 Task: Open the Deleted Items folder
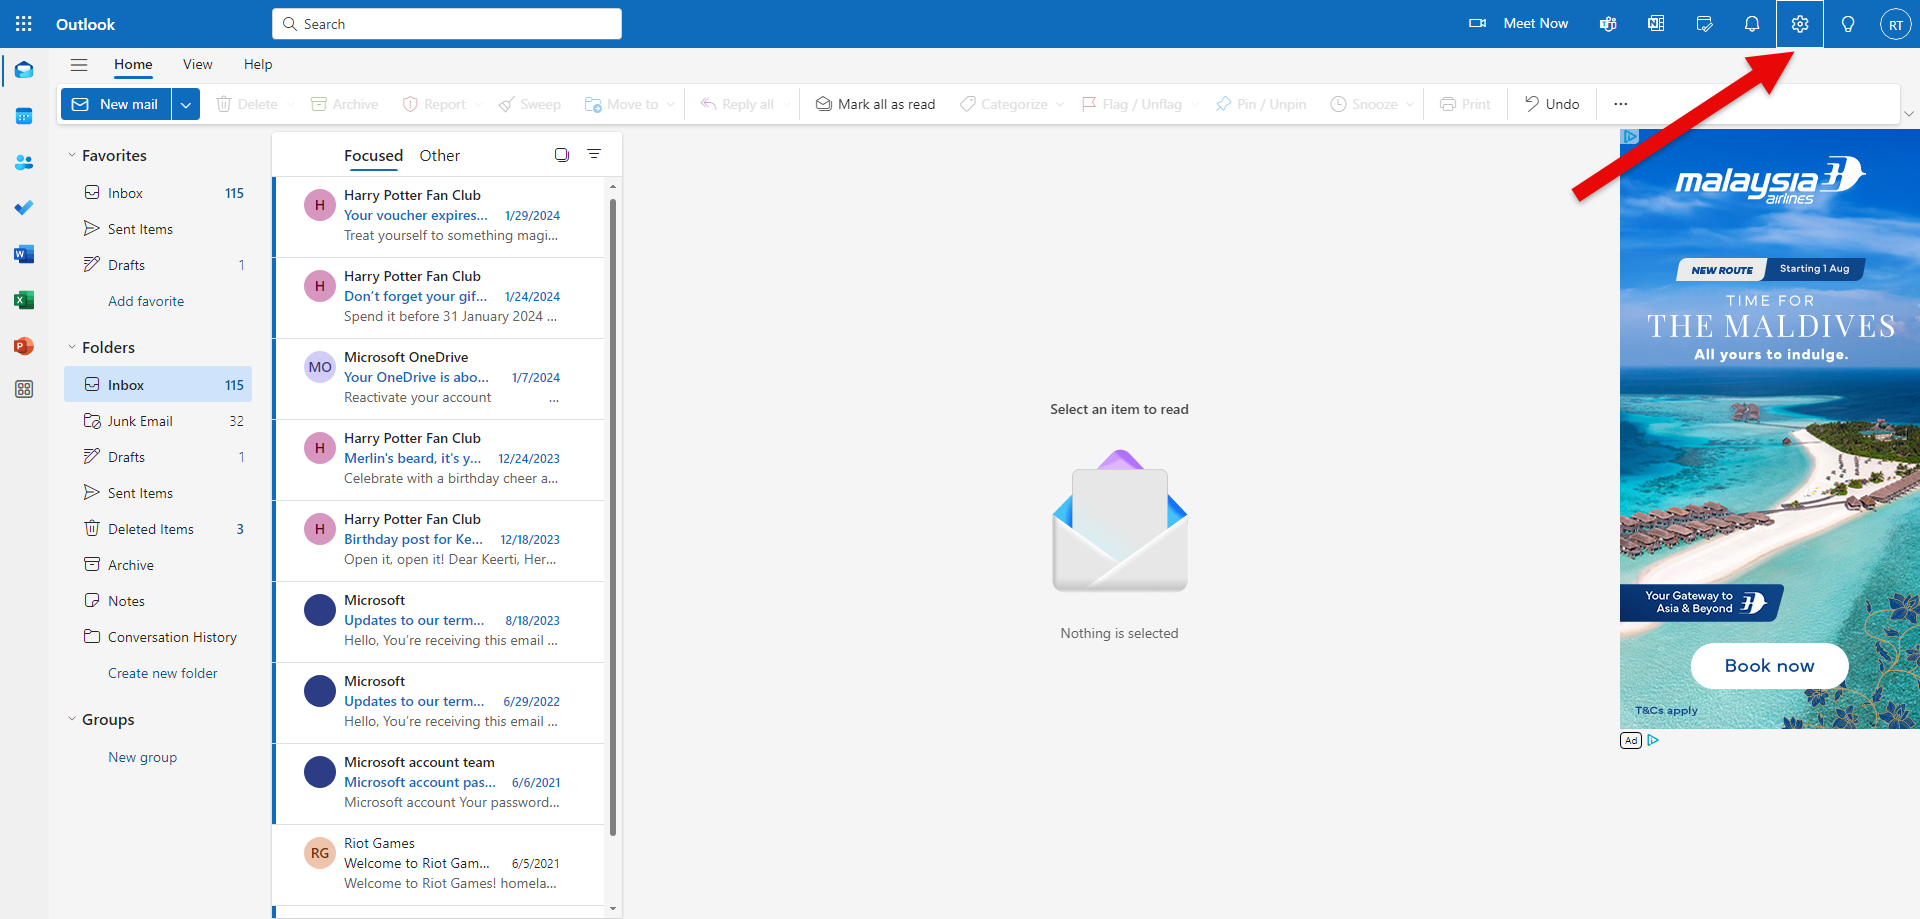(158, 529)
